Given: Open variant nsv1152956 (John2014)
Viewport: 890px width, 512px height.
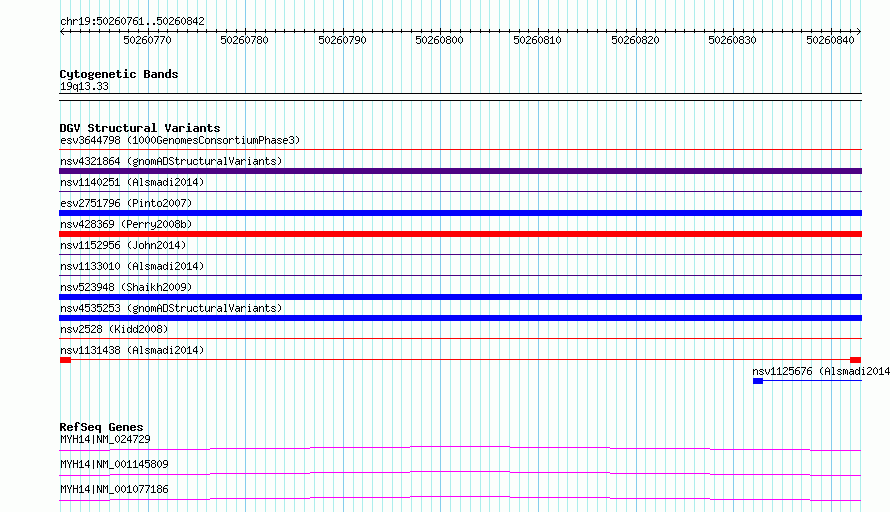Looking at the screenshot, I should click(x=123, y=245).
